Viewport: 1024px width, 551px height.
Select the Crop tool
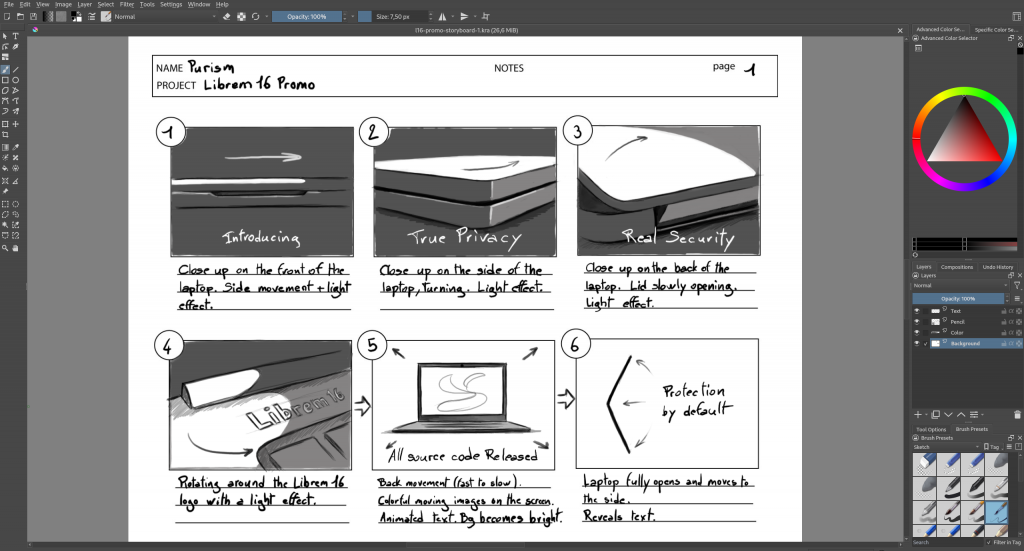coord(5,134)
